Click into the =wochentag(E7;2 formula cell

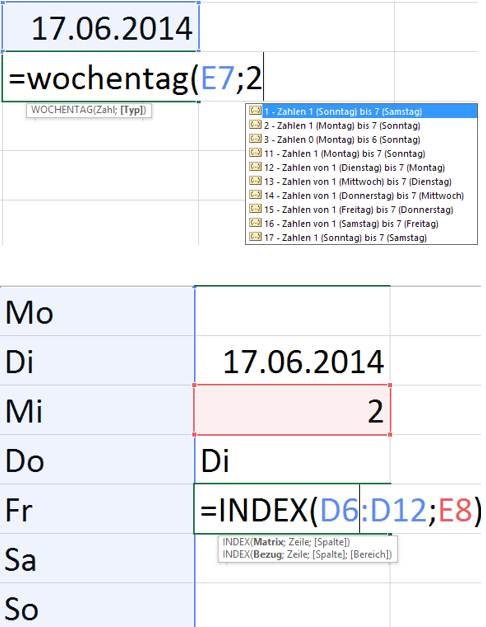click(100, 77)
